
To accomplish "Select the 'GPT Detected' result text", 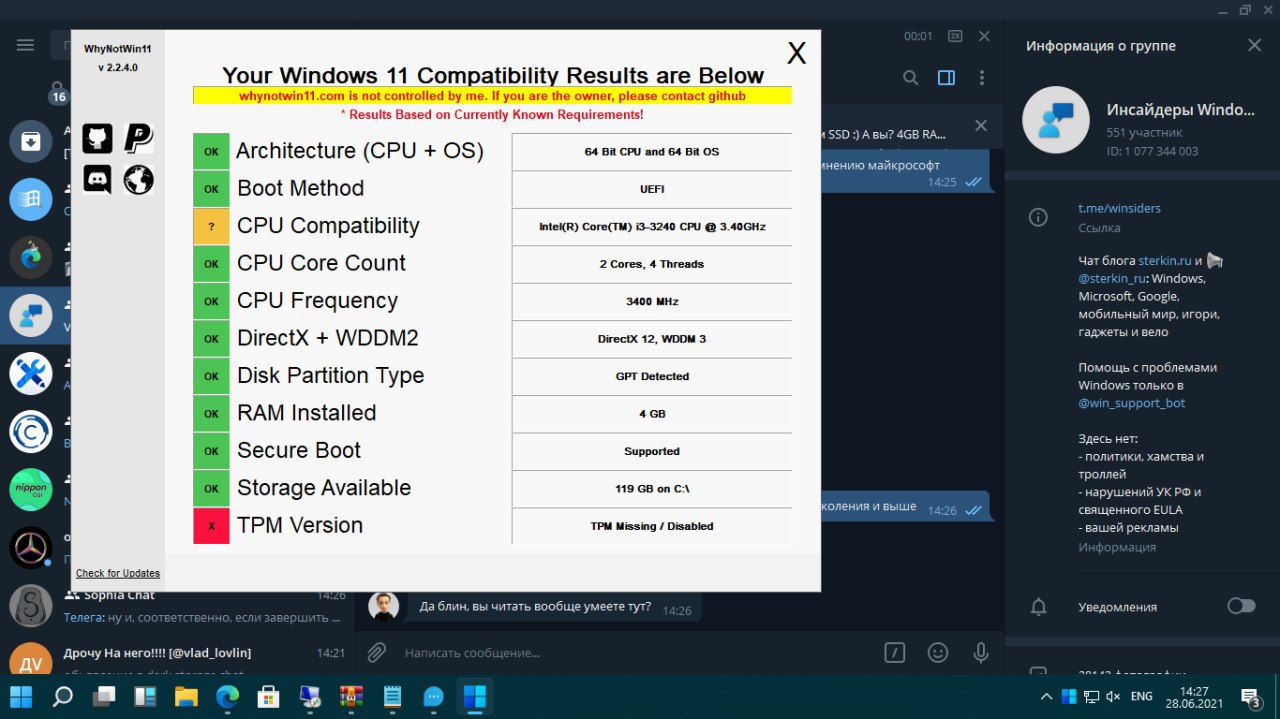I will [x=652, y=376].
